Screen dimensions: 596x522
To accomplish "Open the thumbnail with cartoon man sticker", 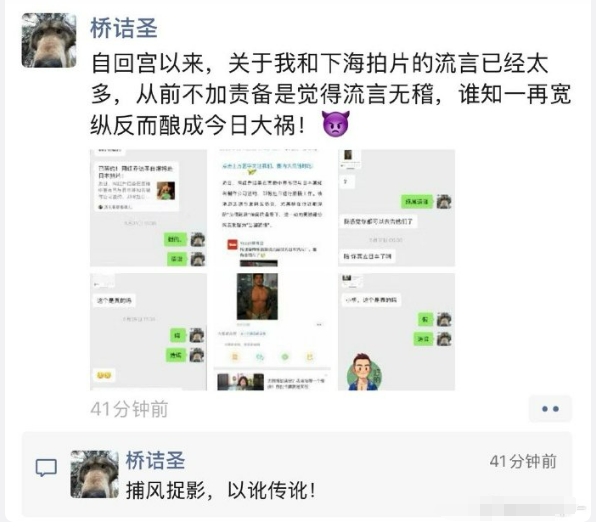I will coord(396,332).
